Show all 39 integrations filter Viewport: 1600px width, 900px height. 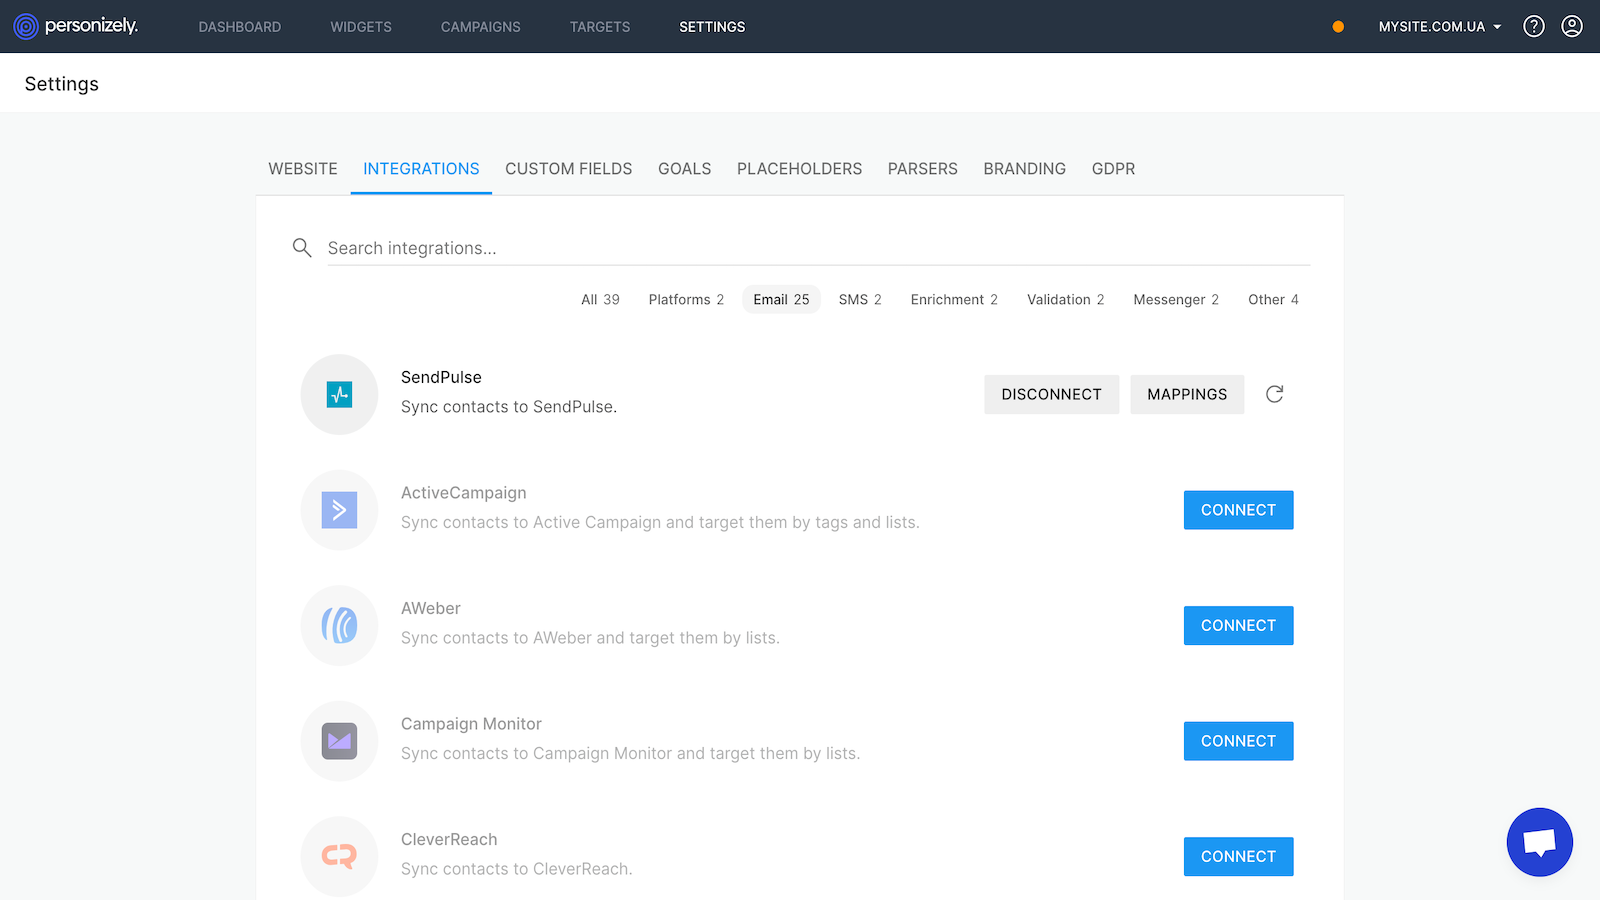(x=600, y=300)
